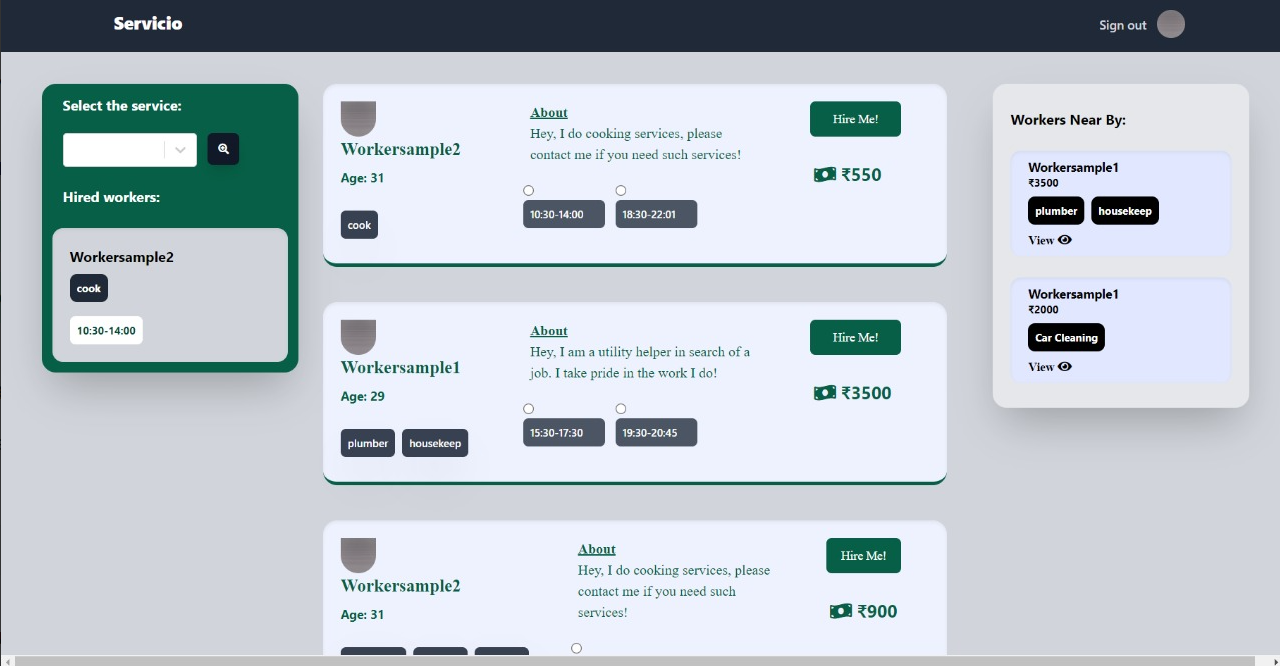Click the user avatar next to Sign out
The width and height of the screenshot is (1280, 666).
(x=1171, y=24)
